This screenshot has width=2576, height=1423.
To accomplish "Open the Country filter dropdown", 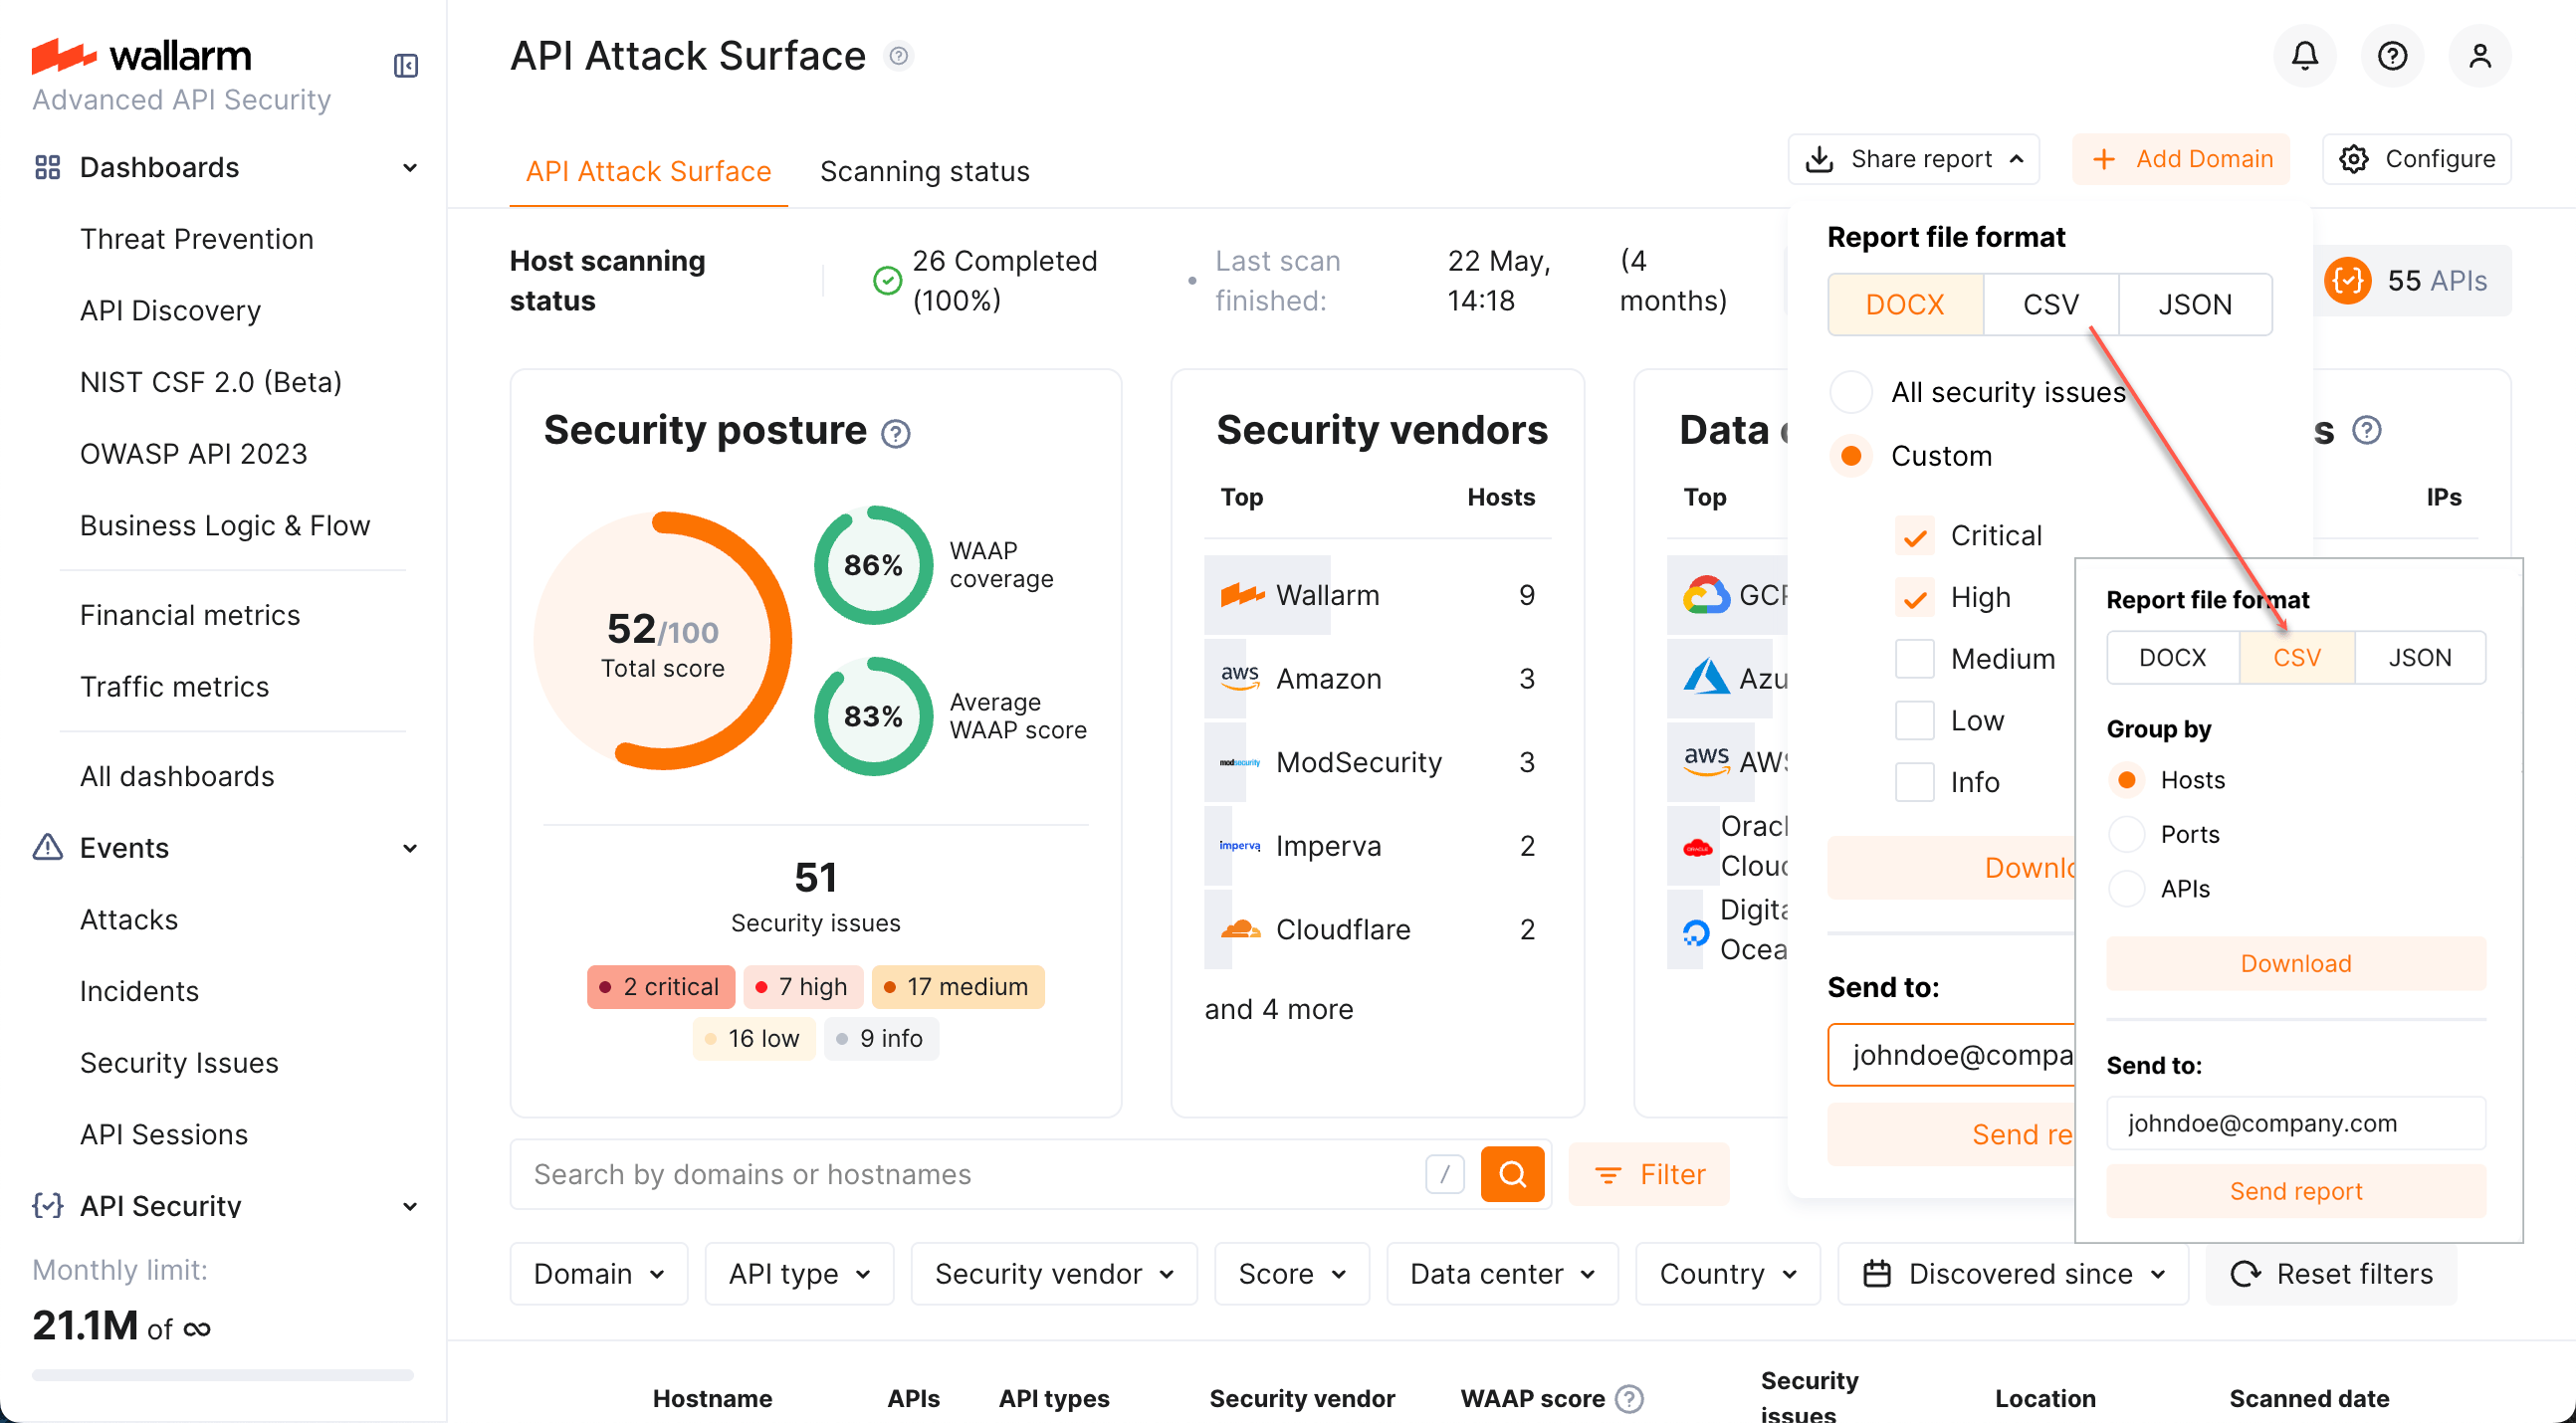I will 1727,1273.
